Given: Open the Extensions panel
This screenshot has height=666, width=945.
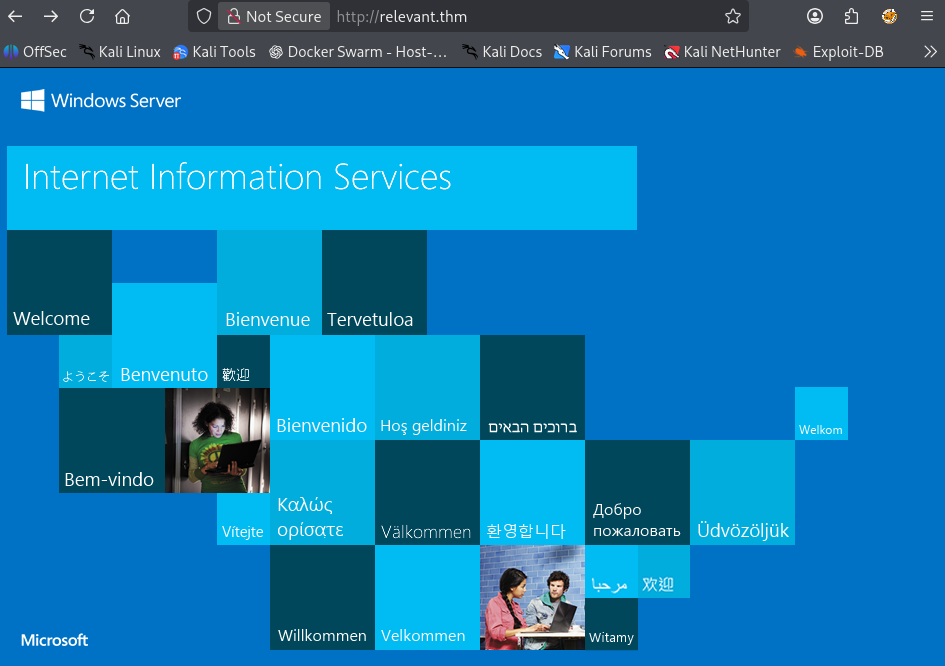Looking at the screenshot, I should (x=852, y=16).
